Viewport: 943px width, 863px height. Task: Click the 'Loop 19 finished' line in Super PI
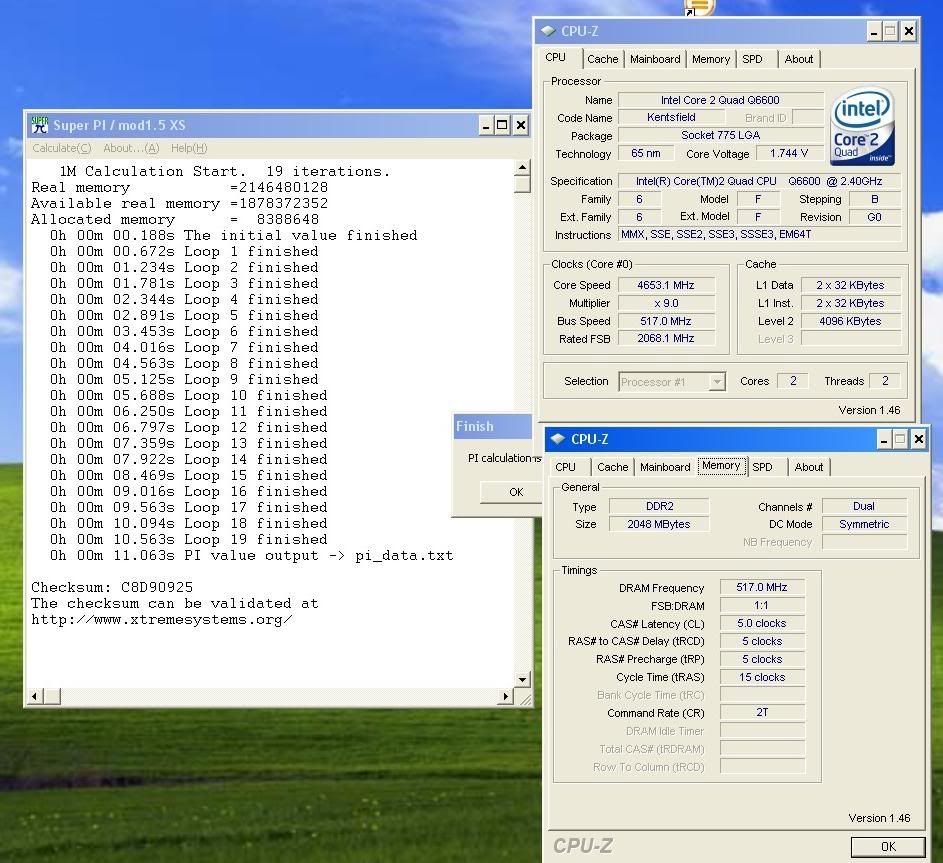click(x=189, y=539)
